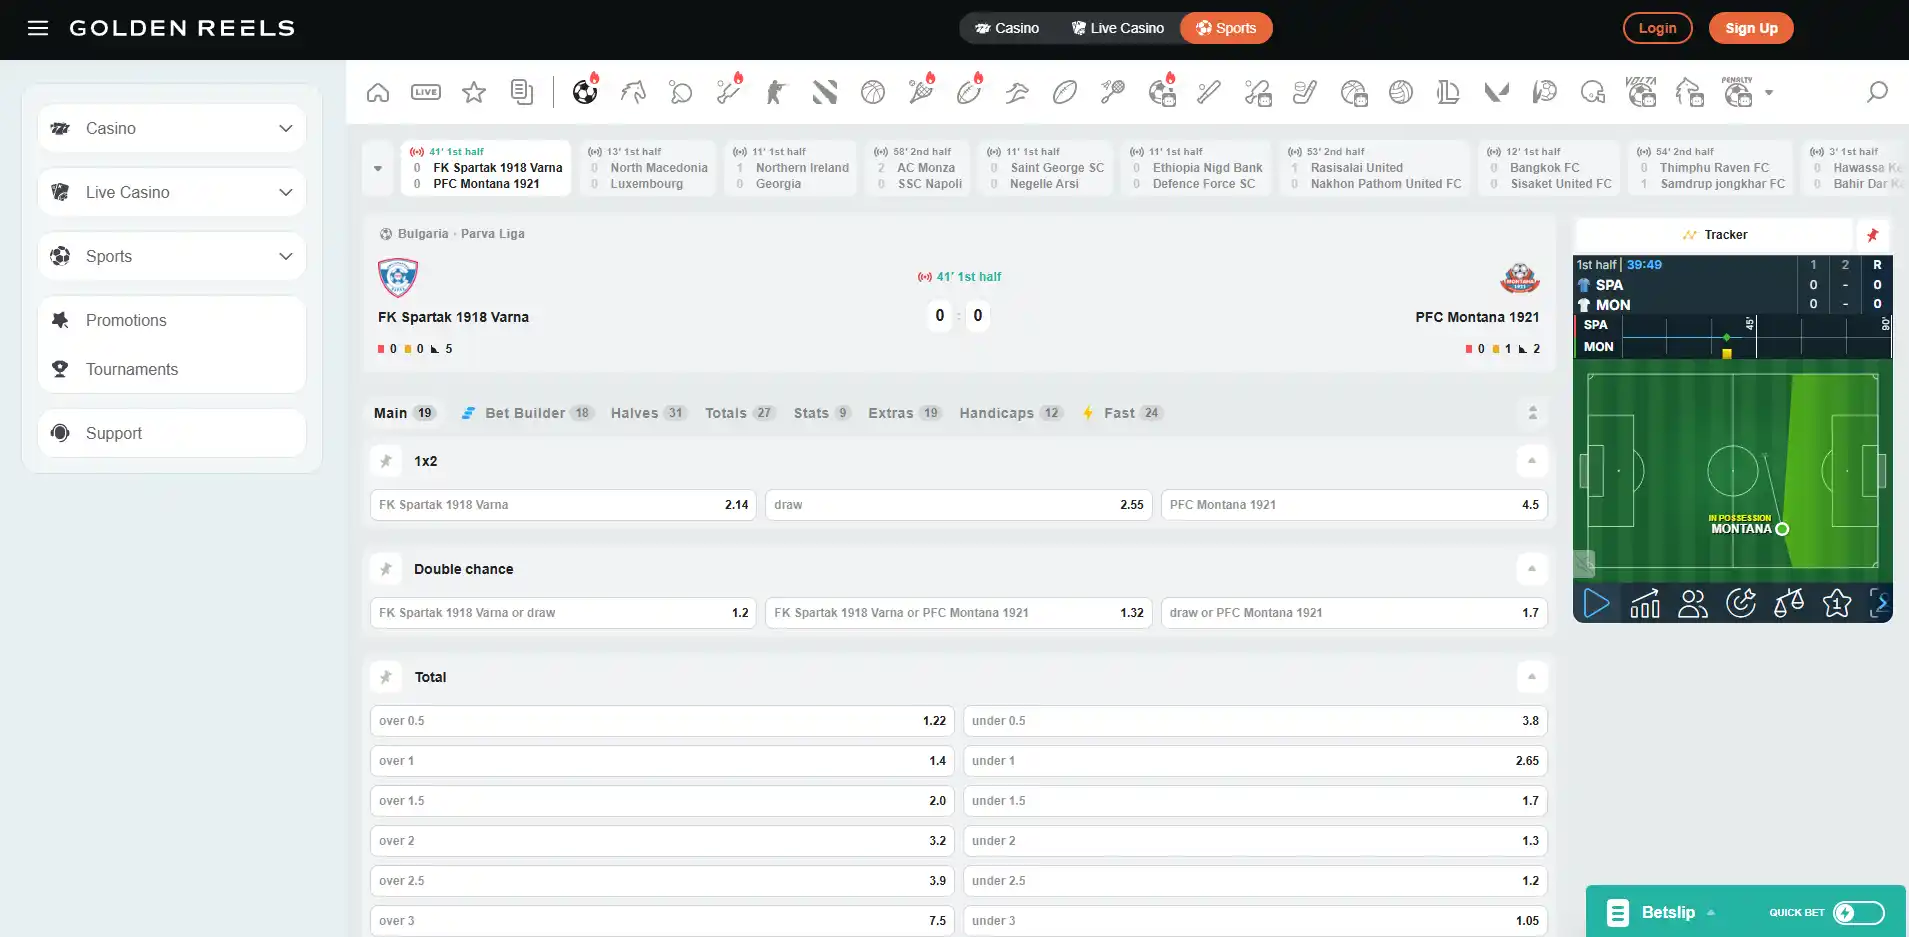Pin the 1x2 market
This screenshot has height=937, width=1909.
(386, 461)
